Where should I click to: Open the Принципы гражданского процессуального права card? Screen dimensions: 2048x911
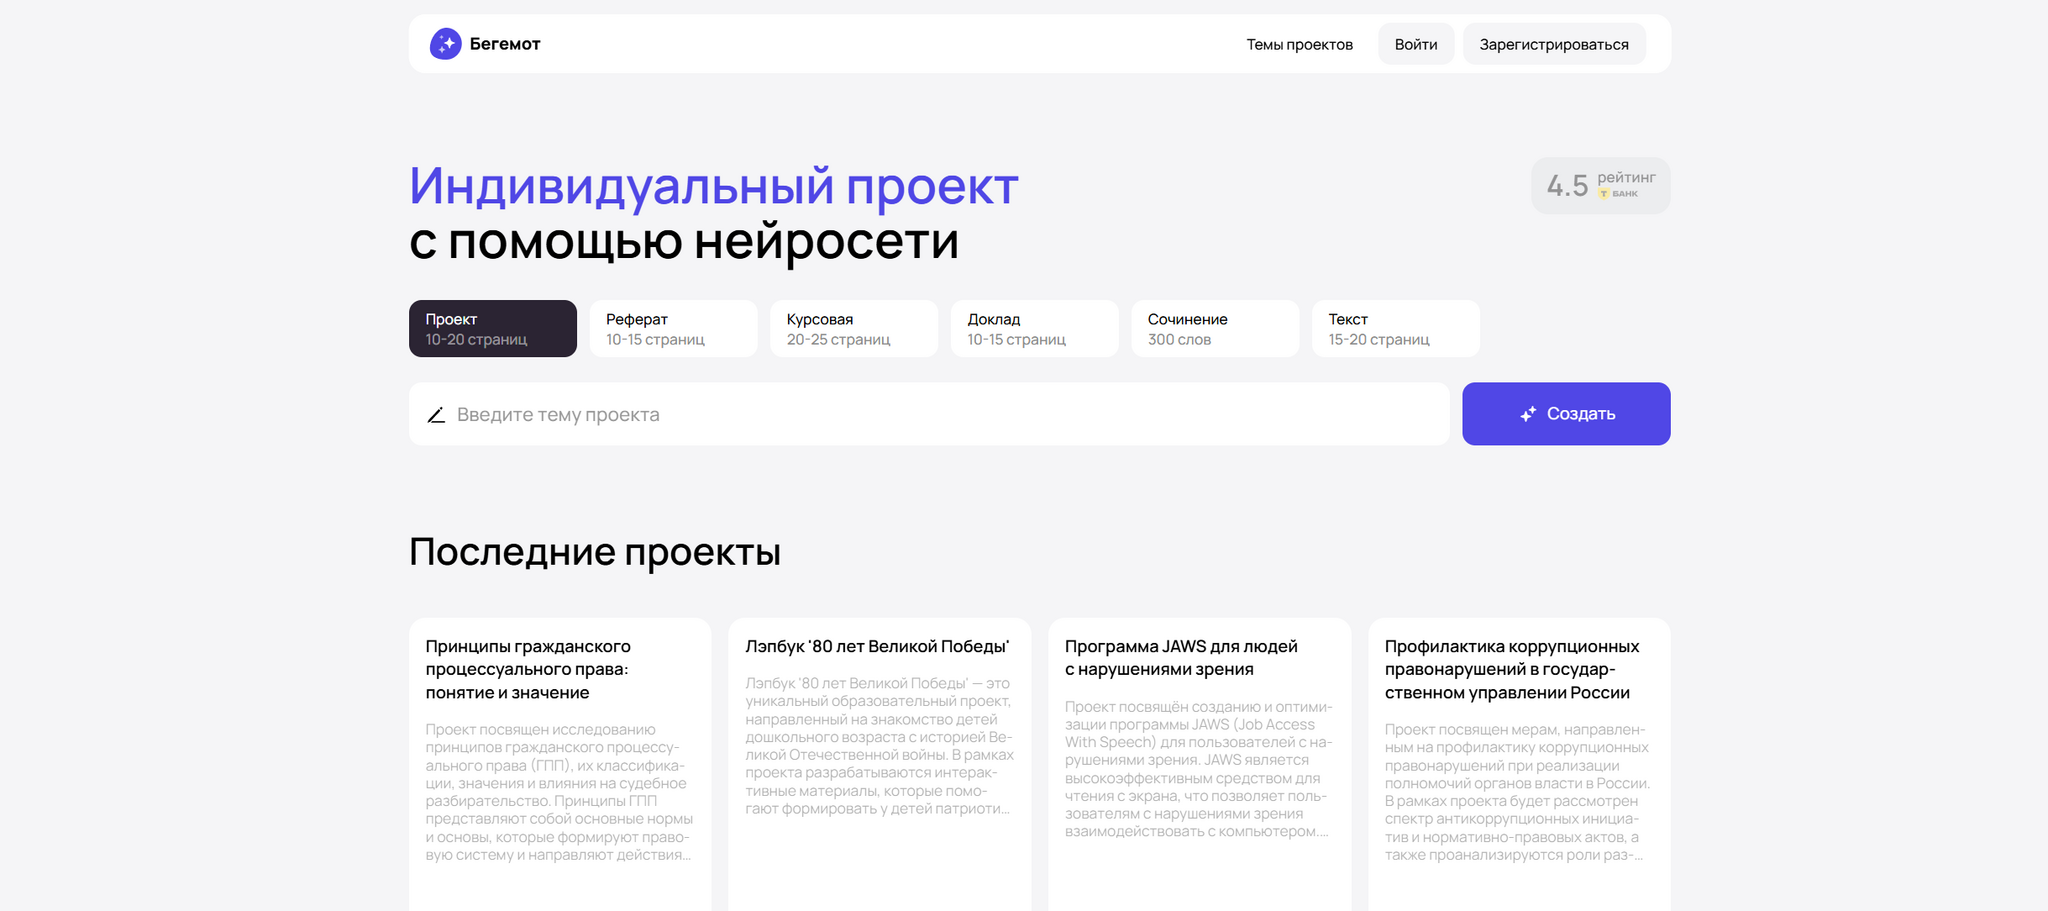[x=560, y=750]
